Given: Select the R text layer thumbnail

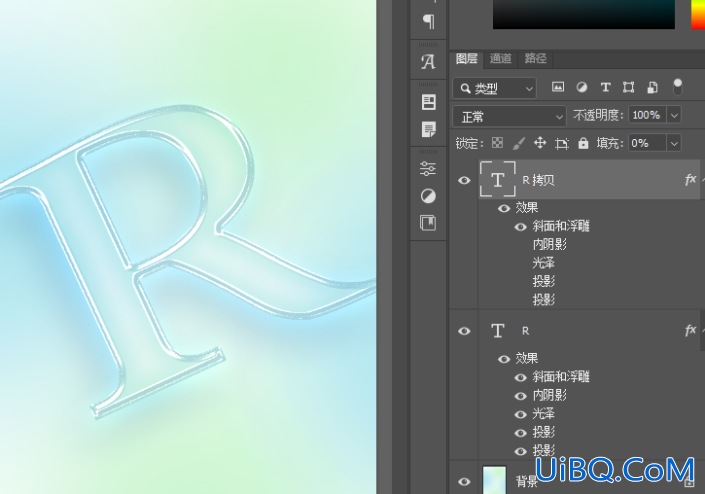Looking at the screenshot, I should [x=497, y=330].
